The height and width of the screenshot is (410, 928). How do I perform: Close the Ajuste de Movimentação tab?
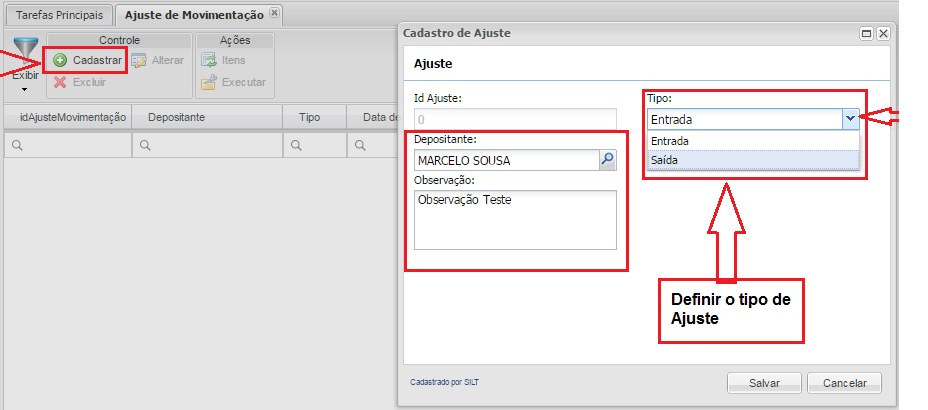(275, 14)
